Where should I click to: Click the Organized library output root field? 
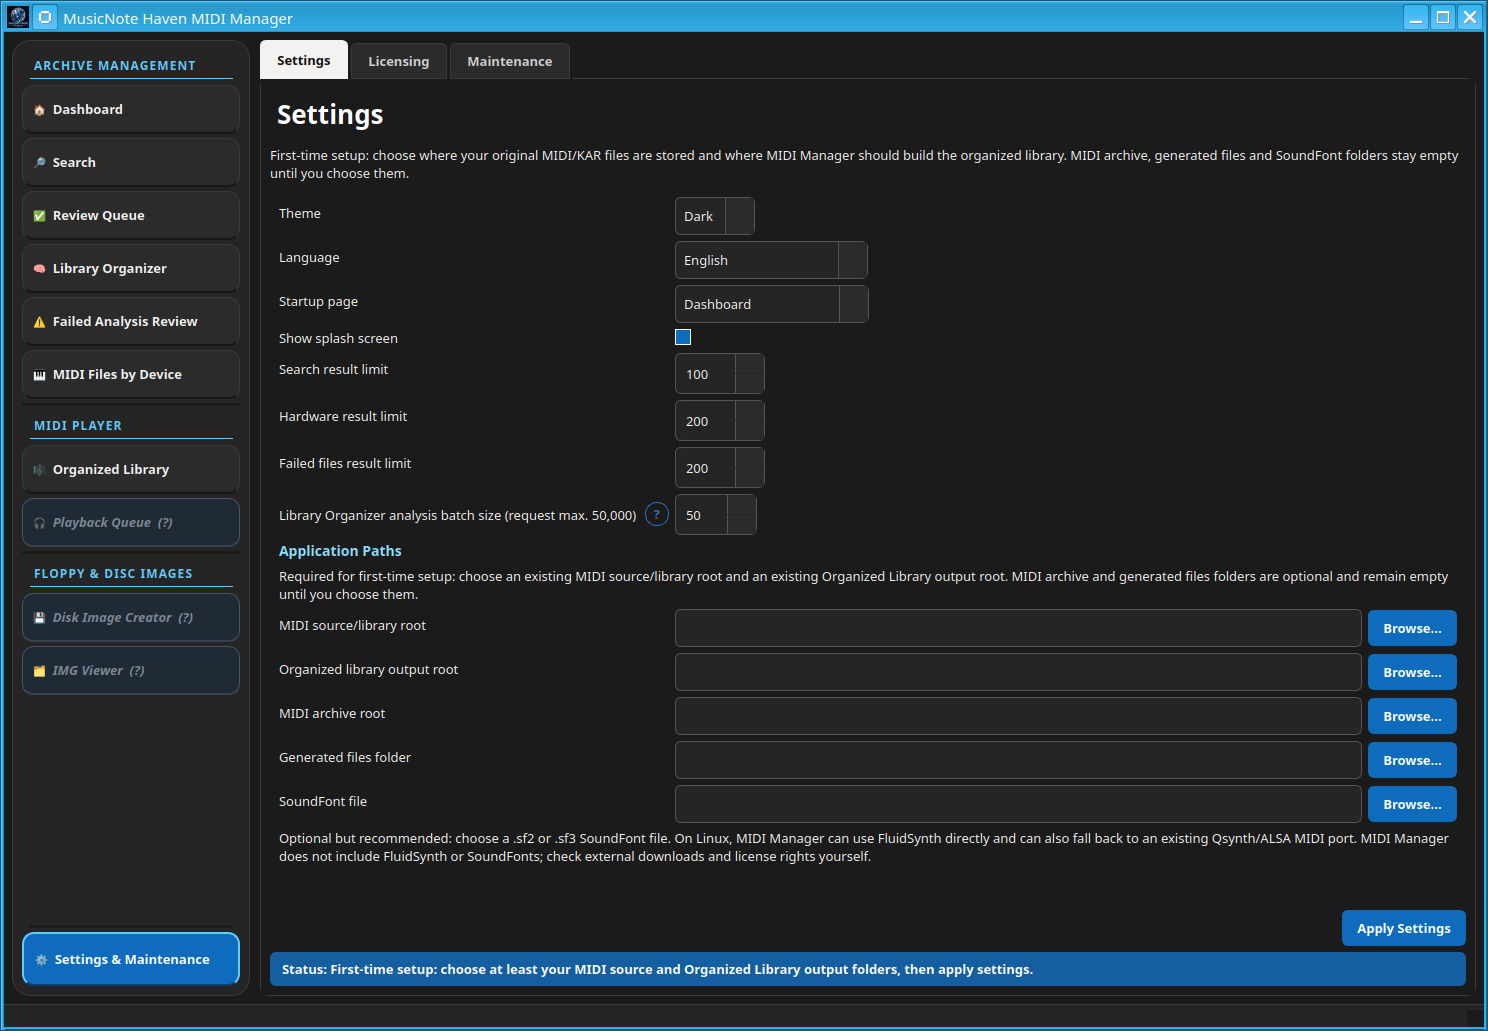[x=1018, y=672]
